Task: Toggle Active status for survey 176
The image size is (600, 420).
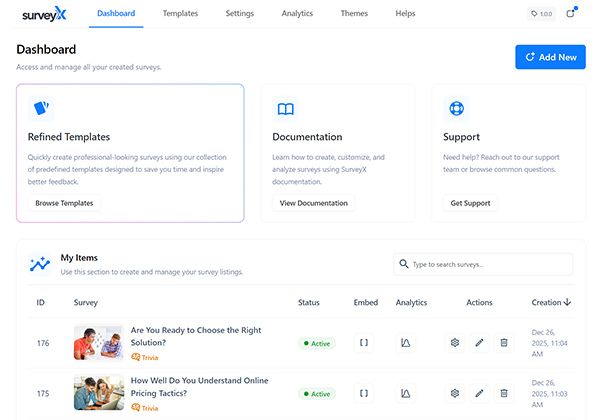Action: coord(317,343)
